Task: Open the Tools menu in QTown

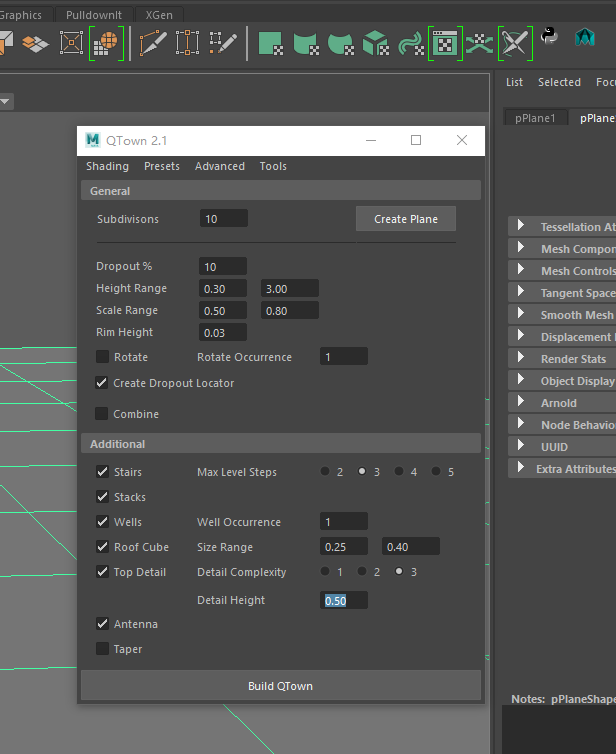Action: click(x=273, y=166)
